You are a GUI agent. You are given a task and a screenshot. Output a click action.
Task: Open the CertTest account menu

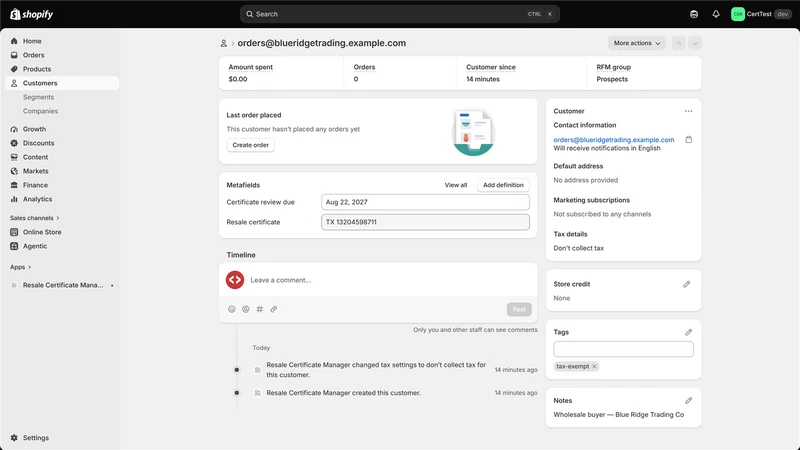click(761, 14)
